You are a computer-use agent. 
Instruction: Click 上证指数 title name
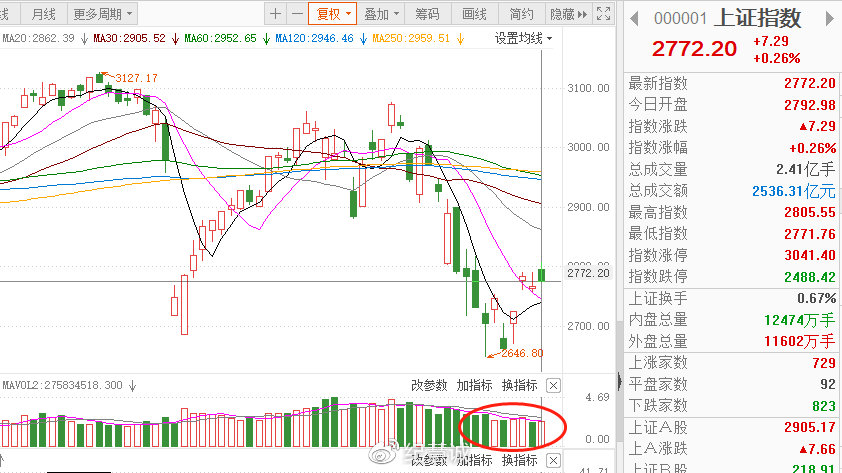758,19
